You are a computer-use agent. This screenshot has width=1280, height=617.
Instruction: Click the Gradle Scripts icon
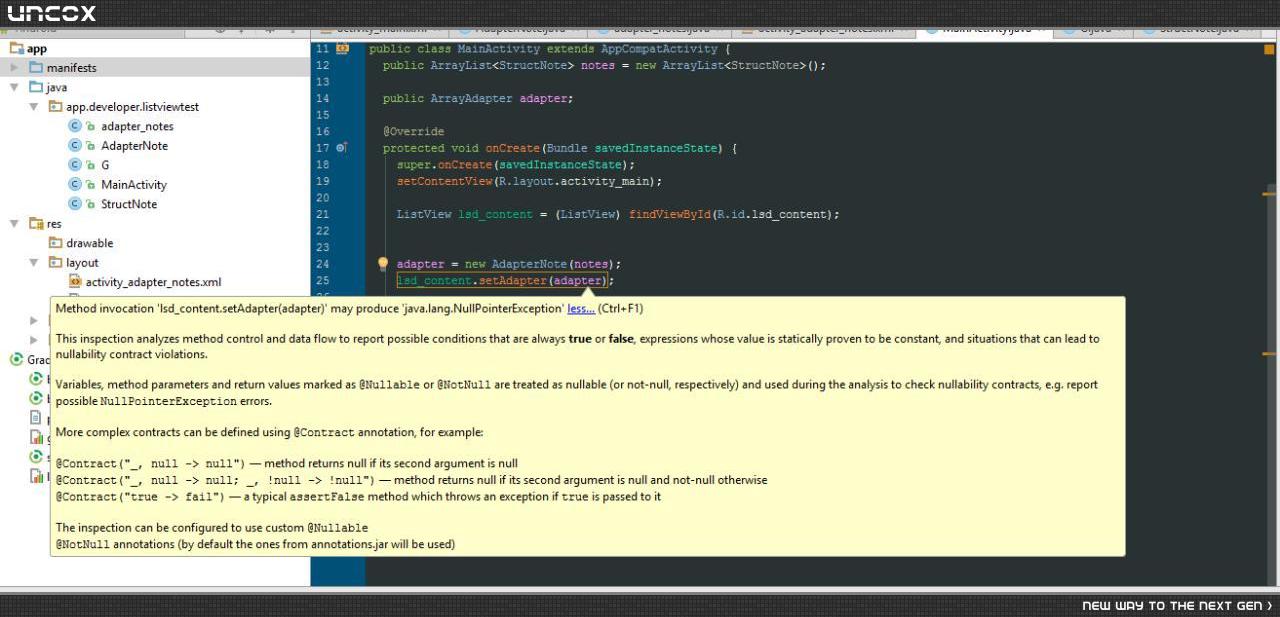[x=17, y=360]
